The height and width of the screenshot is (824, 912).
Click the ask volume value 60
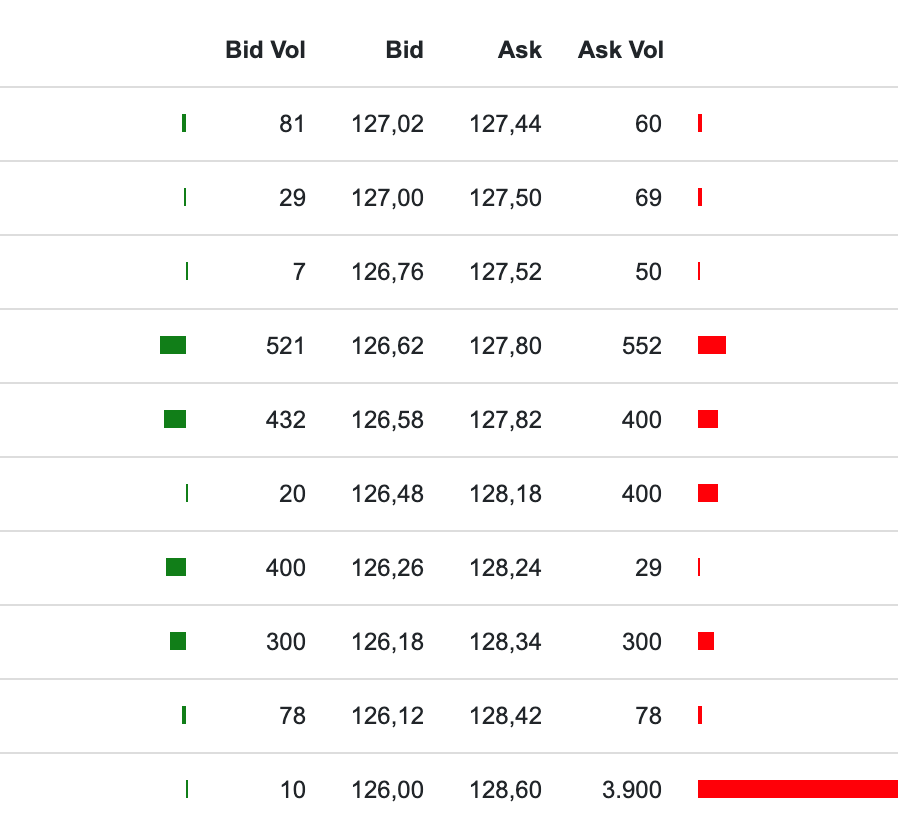point(648,124)
